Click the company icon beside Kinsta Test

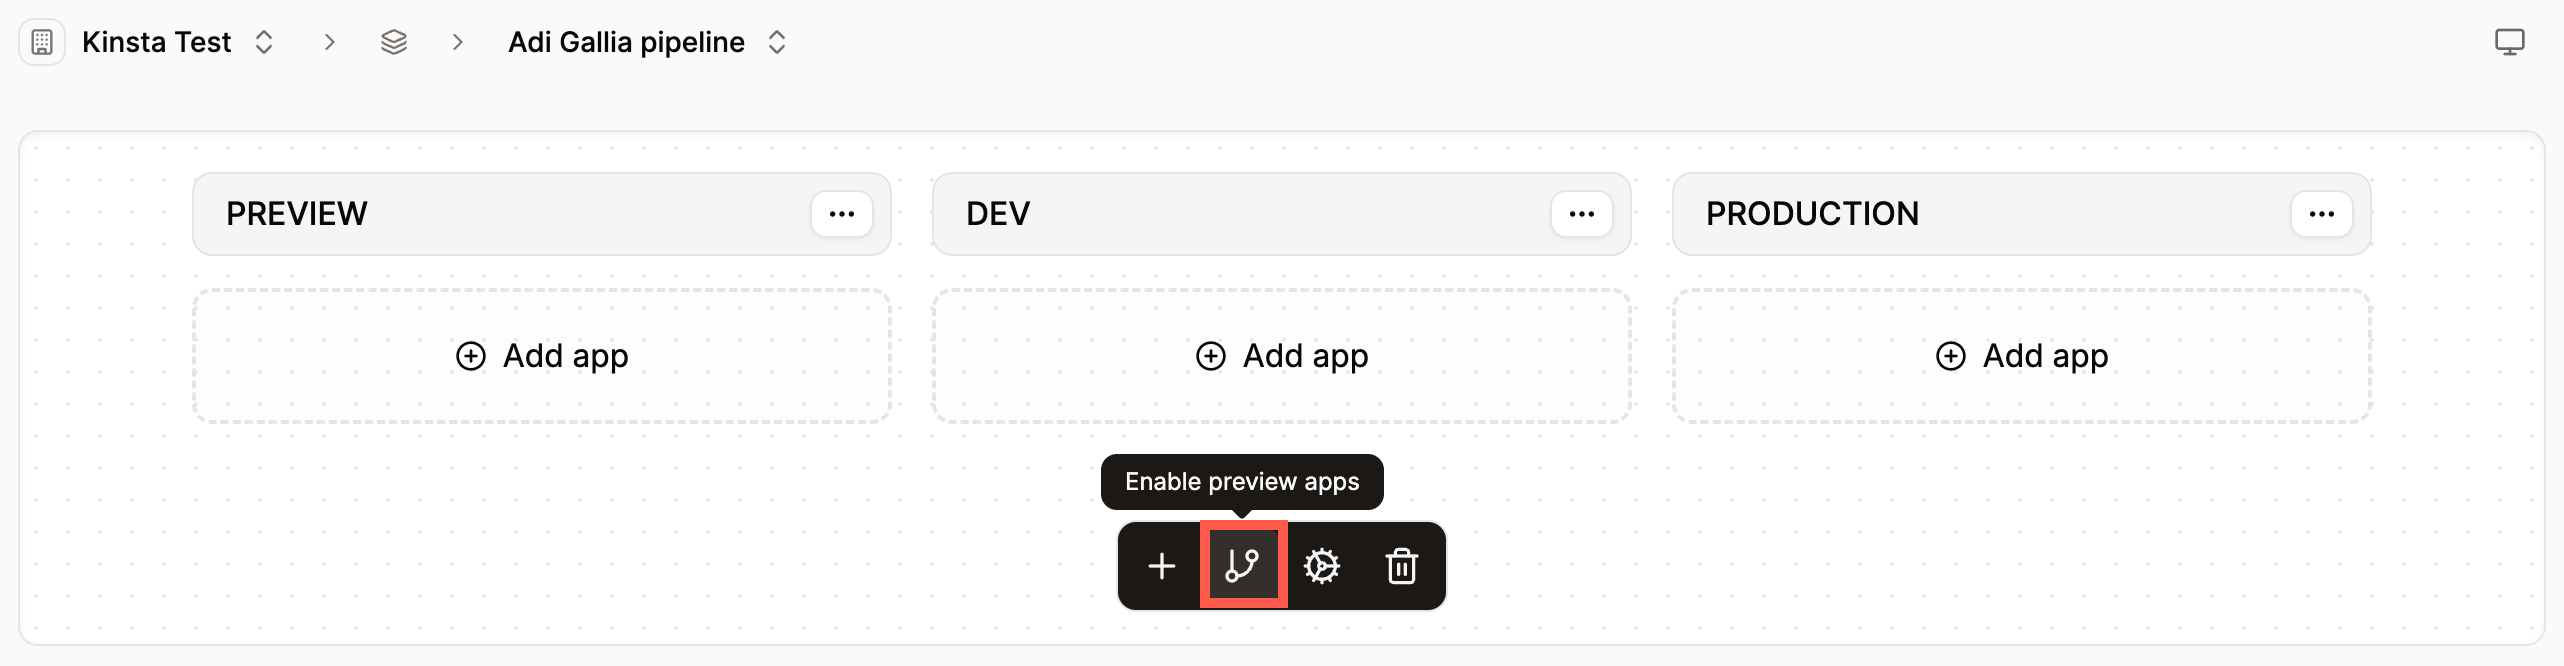pyautogui.click(x=42, y=42)
